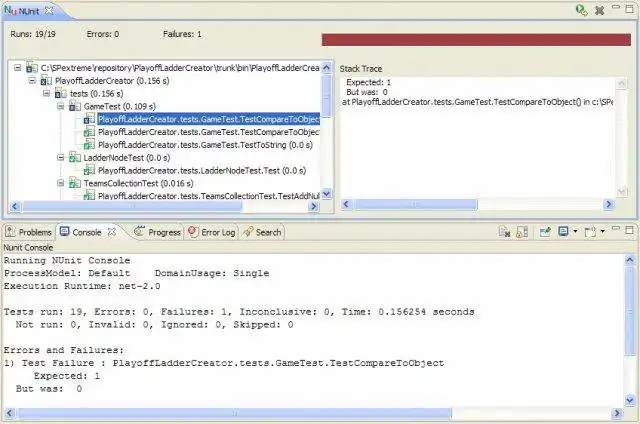This screenshot has width=640, height=424.
Task: Click the test tree scroll right arrow
Action: (314, 206)
